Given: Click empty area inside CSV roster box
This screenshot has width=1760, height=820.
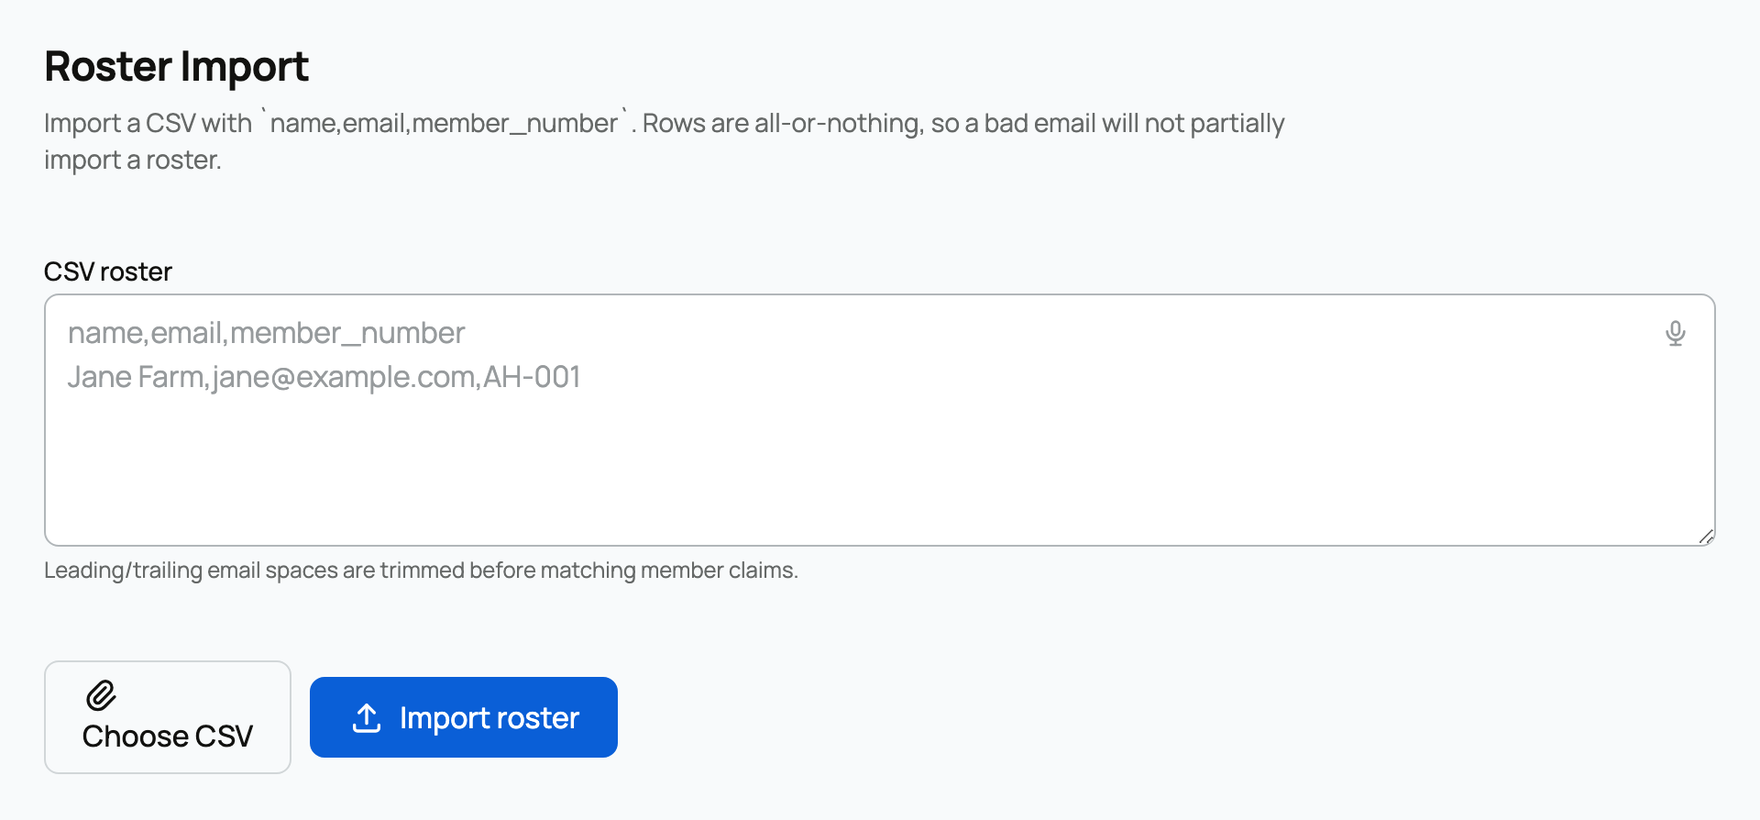Looking at the screenshot, I should [x=880, y=470].
